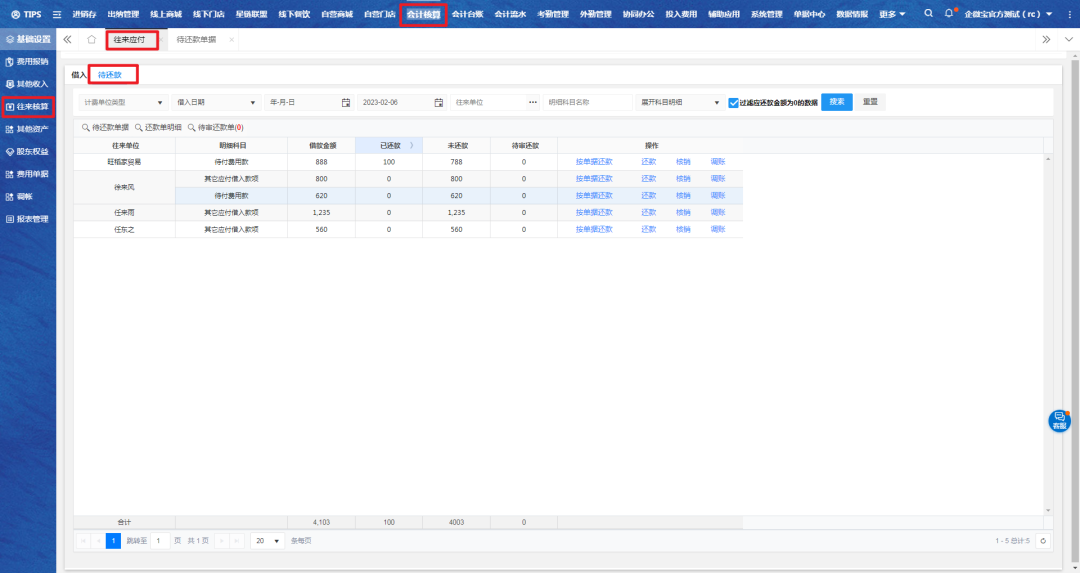Click ellipsis icon in 往来单位 field

[x=533, y=102]
